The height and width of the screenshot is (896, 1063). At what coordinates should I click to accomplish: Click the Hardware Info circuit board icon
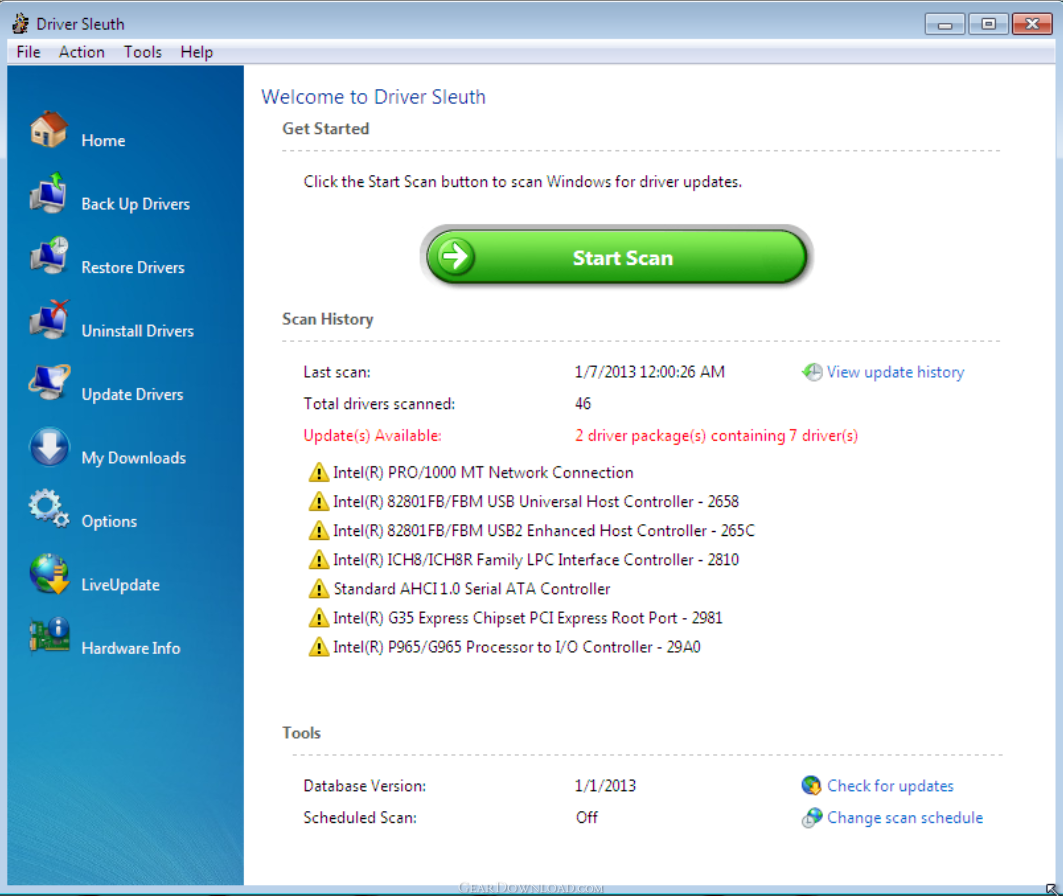pos(49,636)
